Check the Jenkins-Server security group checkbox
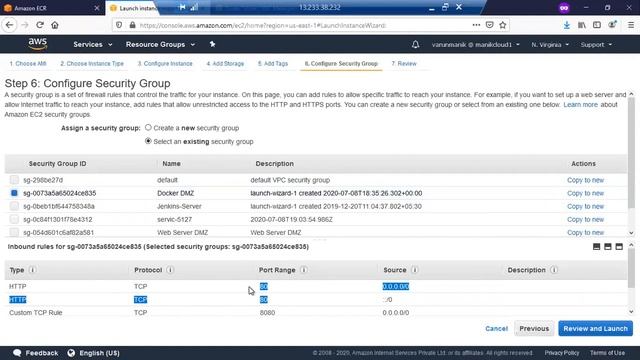The image size is (640, 360). coord(14,206)
